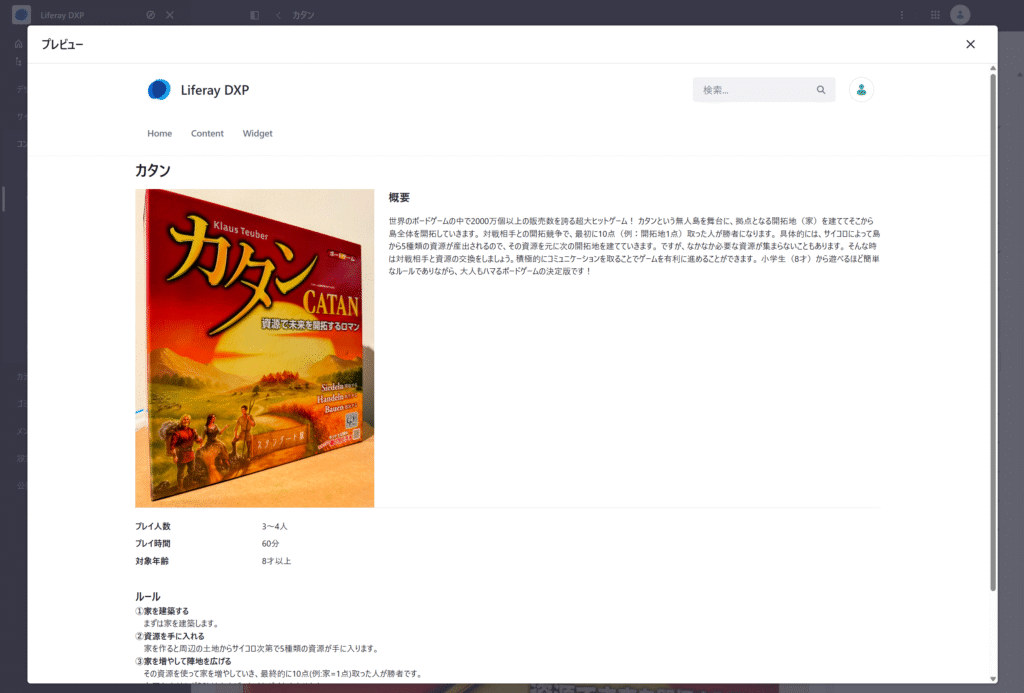Open the Liferay DXP site name link
Screen dimensions: 1024x693
pos(215,90)
